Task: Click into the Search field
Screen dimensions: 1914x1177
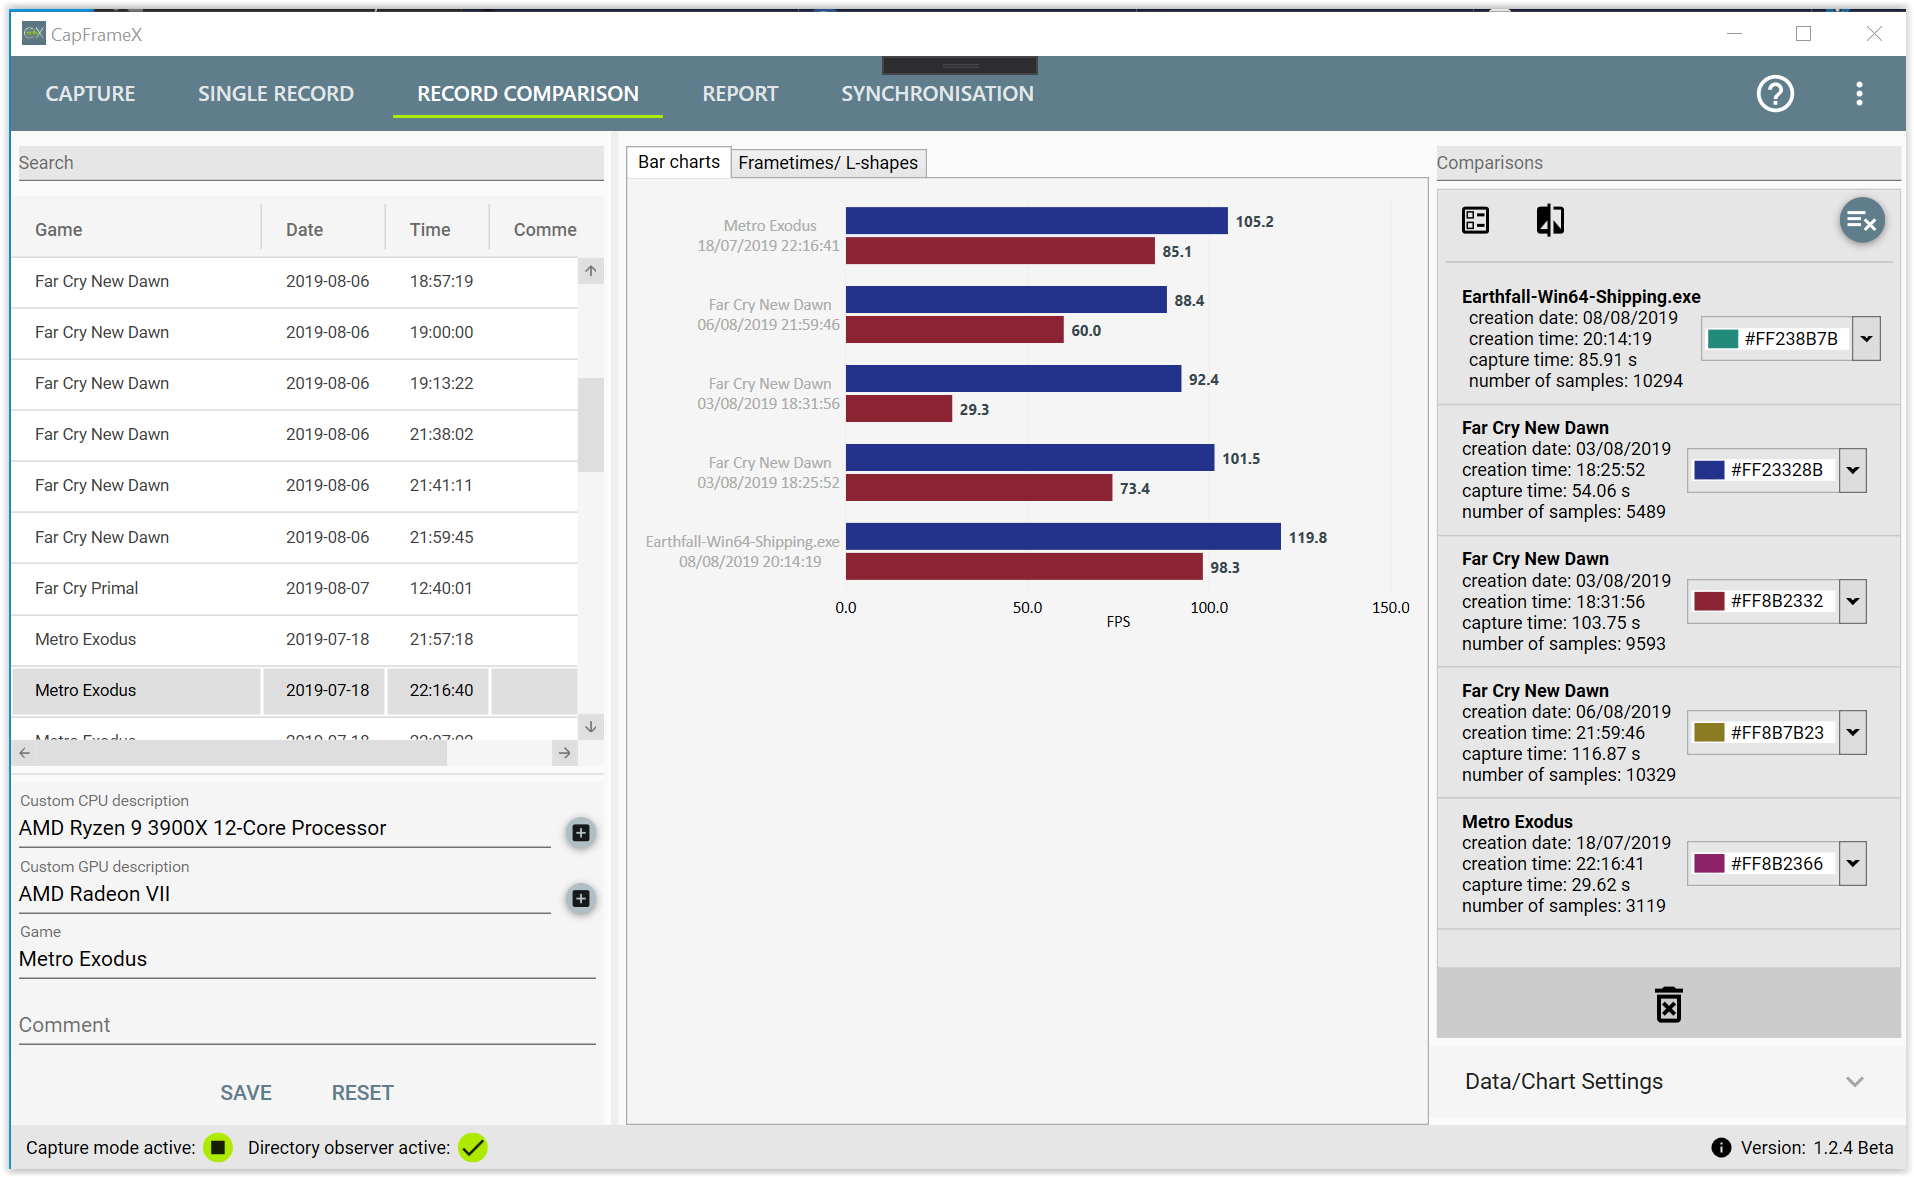Action: tap(311, 163)
